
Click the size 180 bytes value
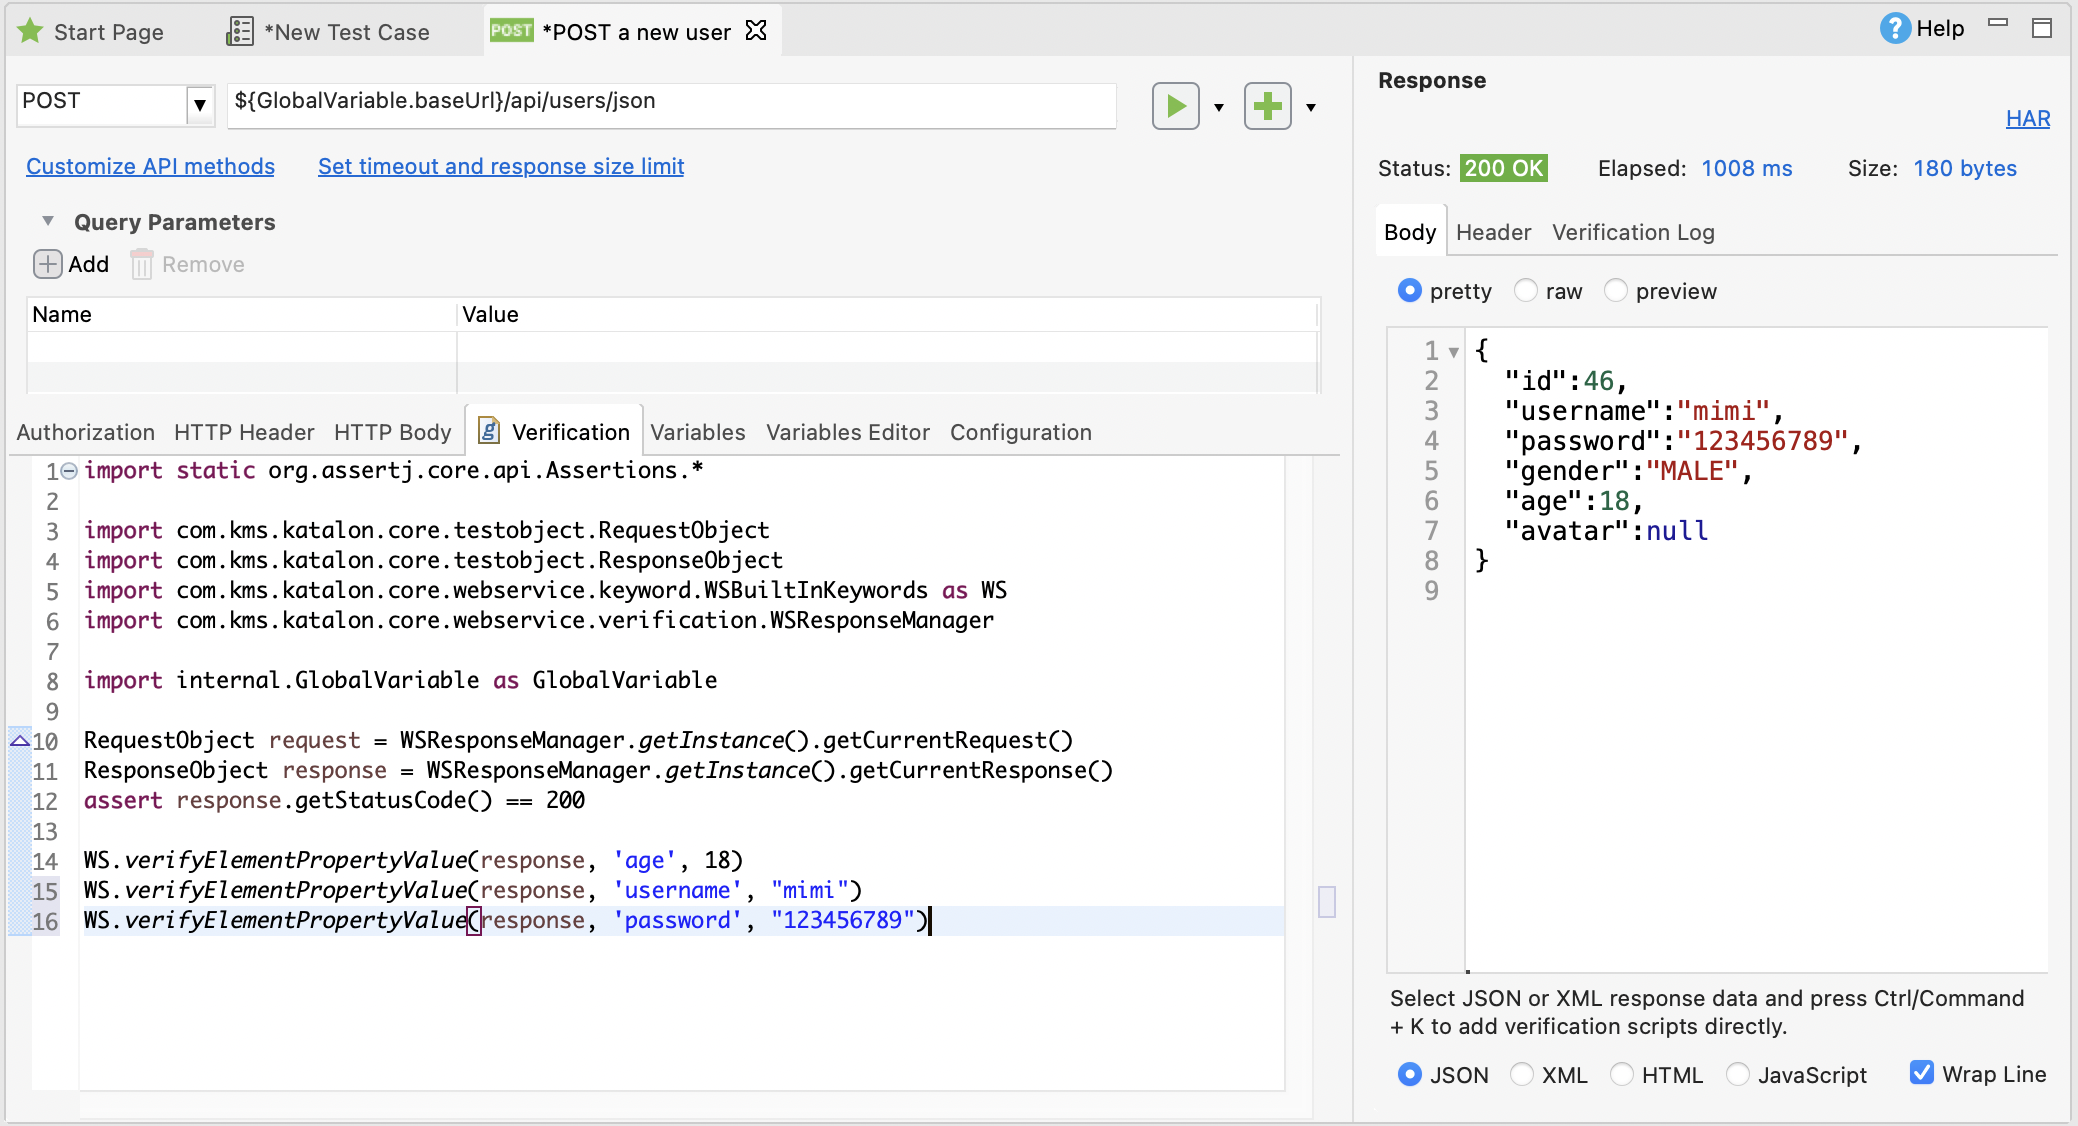point(1965,168)
